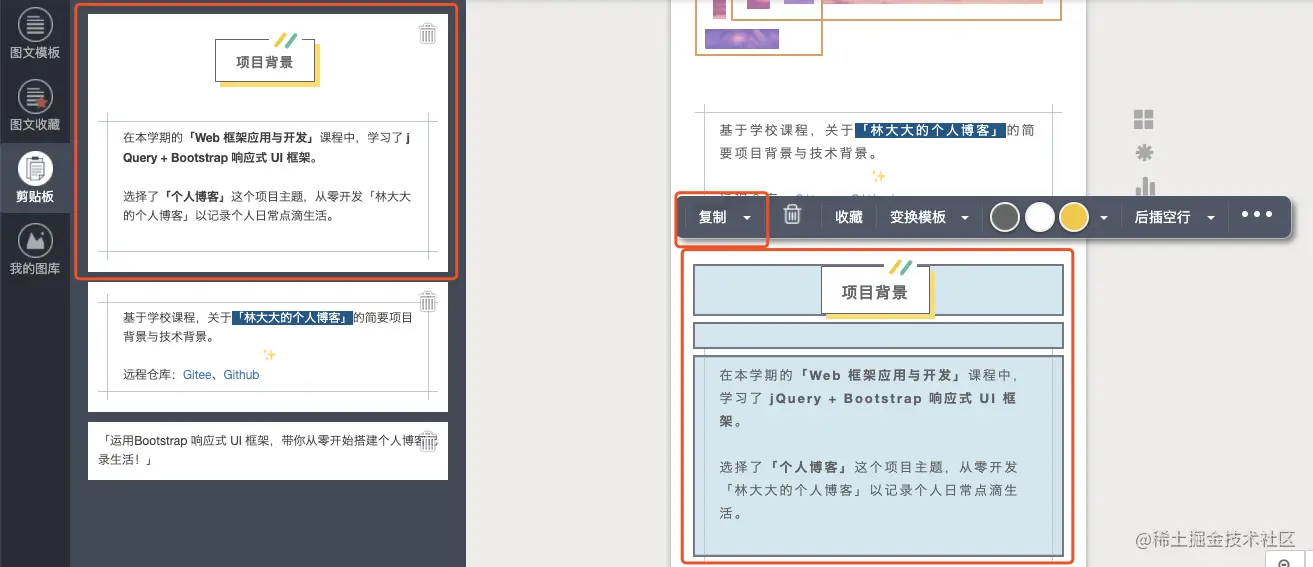Viewport: 1313px width, 567px height.
Task: Expand the 后插空行 dropdown arrow
Action: coord(1211,217)
